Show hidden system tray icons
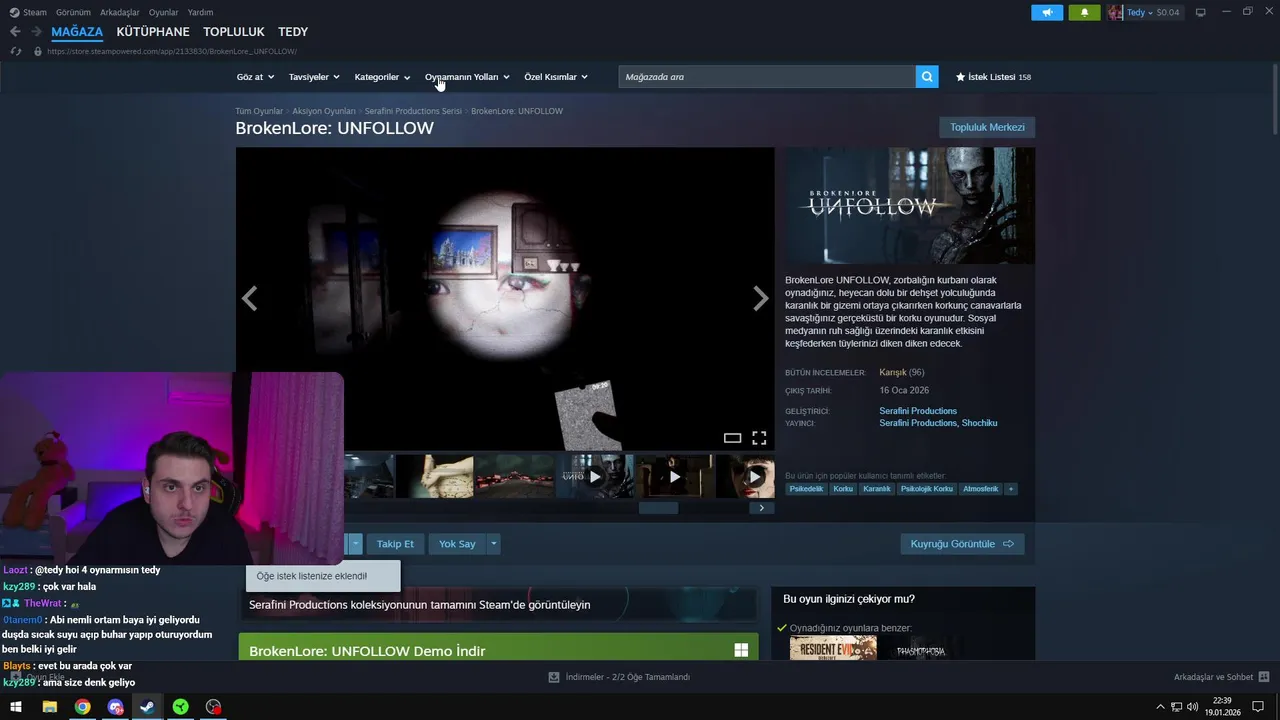1280x720 pixels. point(1160,707)
